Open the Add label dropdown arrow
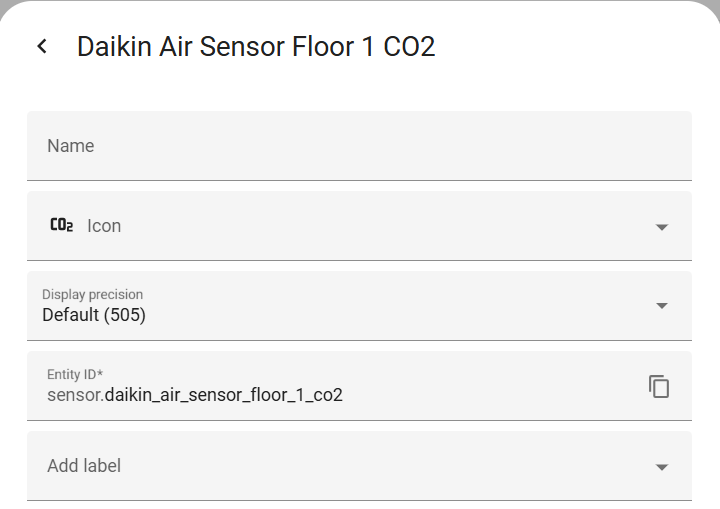720x509 pixels. pos(662,467)
